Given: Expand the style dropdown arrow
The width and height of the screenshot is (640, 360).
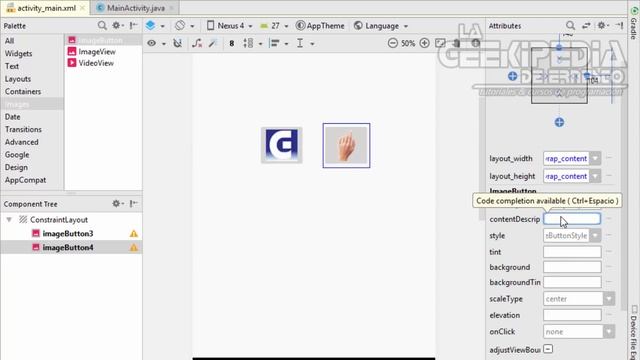Looking at the screenshot, I should tap(595, 236).
